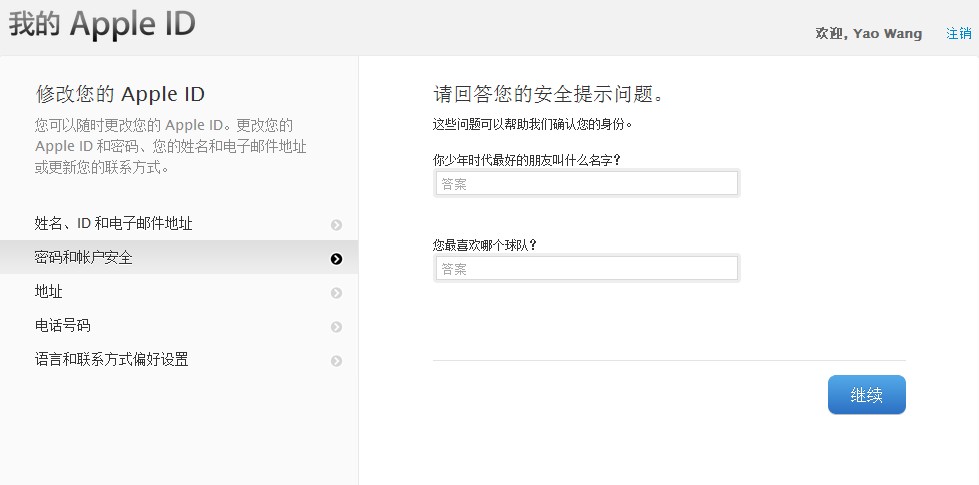Select 密码和帐户安全 in sidebar
This screenshot has width=979, height=485.
83,258
